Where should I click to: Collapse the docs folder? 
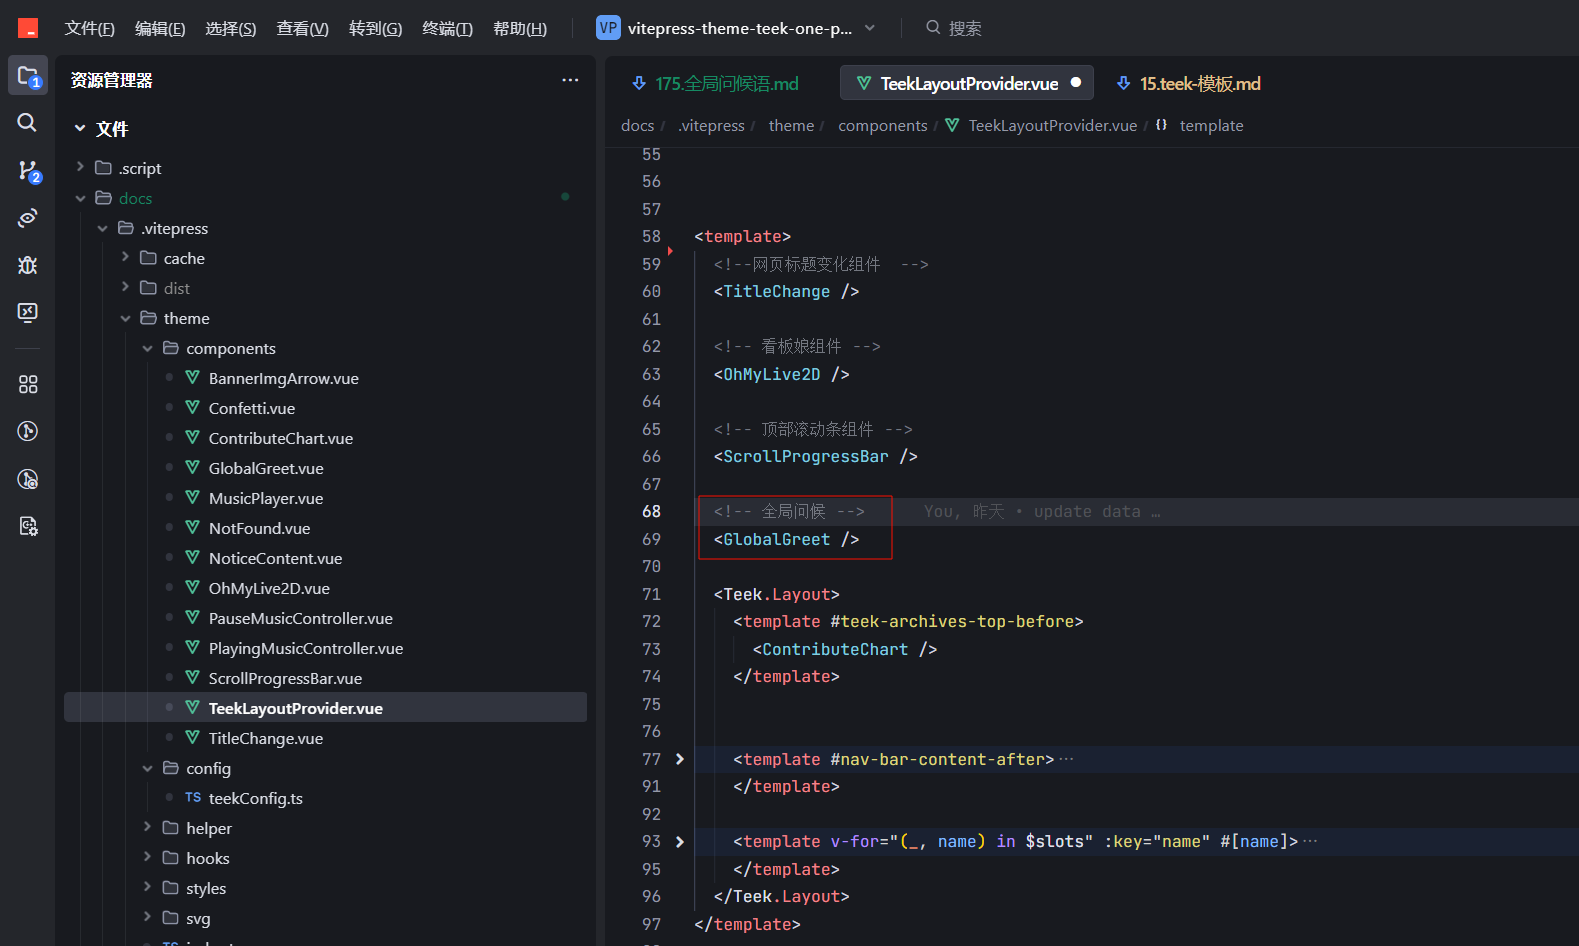[81, 198]
